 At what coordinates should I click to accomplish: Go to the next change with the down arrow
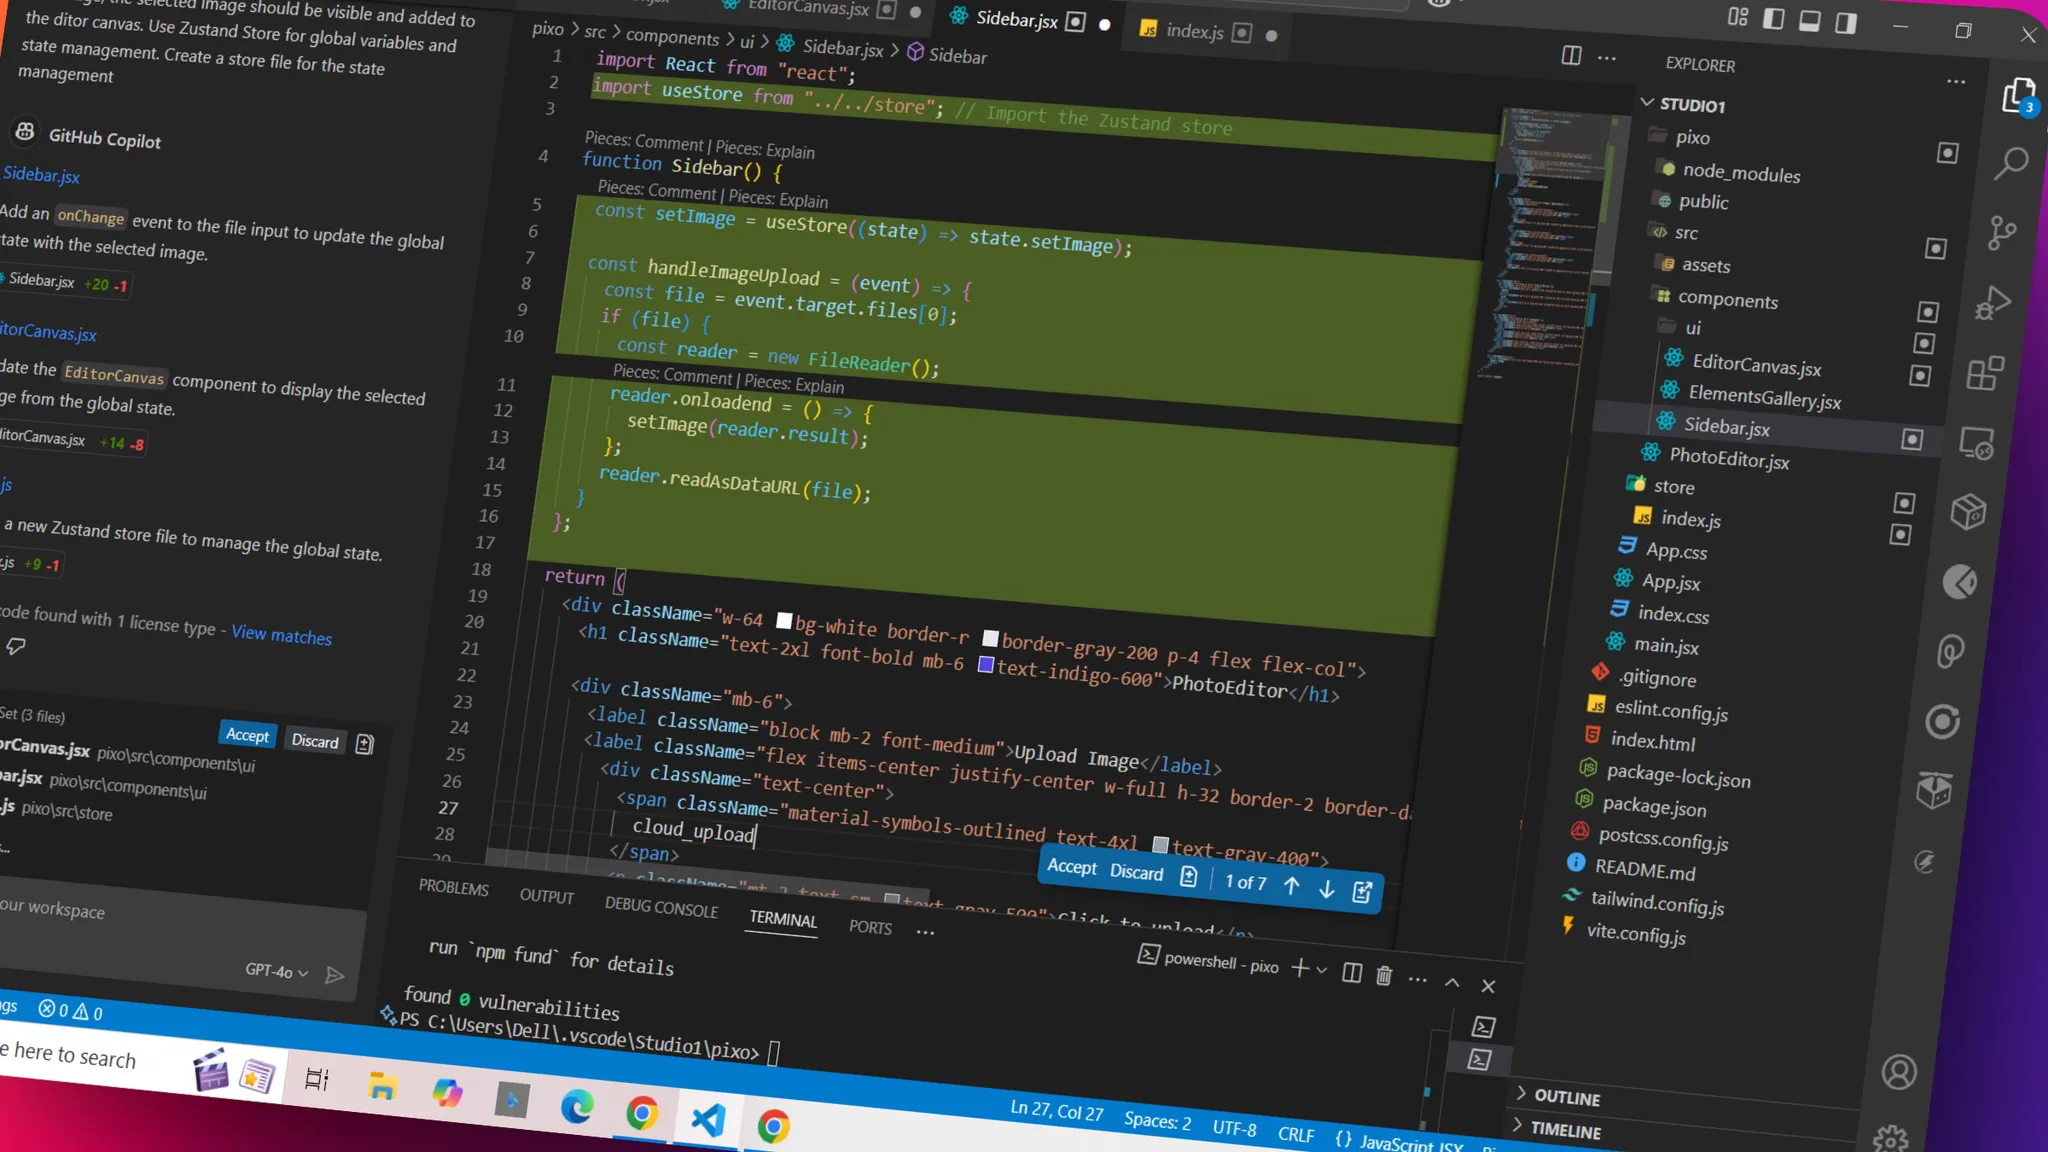[1326, 889]
